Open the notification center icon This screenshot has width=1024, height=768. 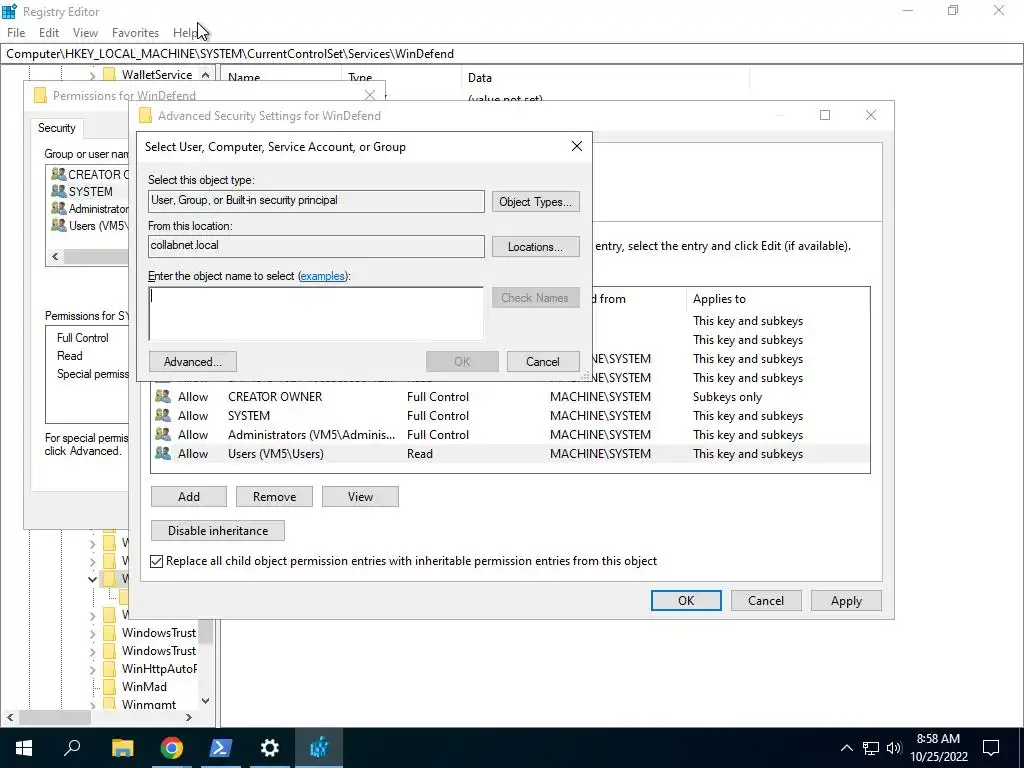[x=991, y=748]
